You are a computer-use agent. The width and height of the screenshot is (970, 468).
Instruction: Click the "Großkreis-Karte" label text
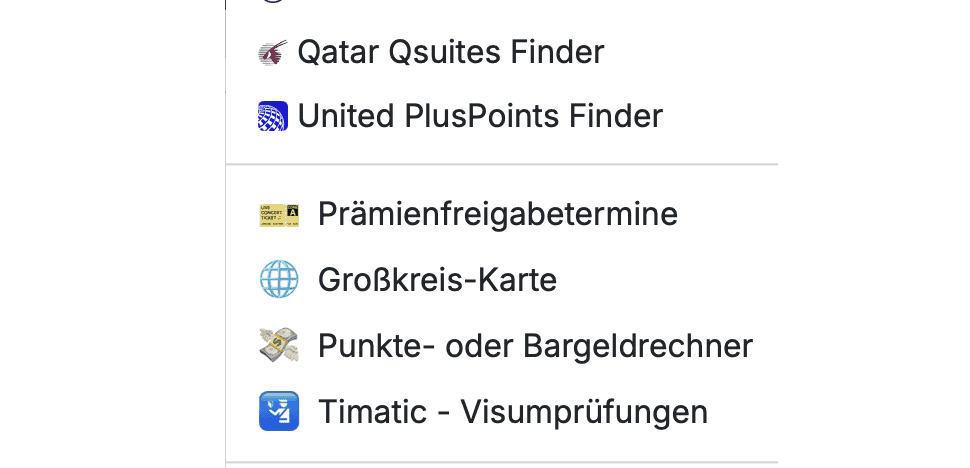[437, 280]
